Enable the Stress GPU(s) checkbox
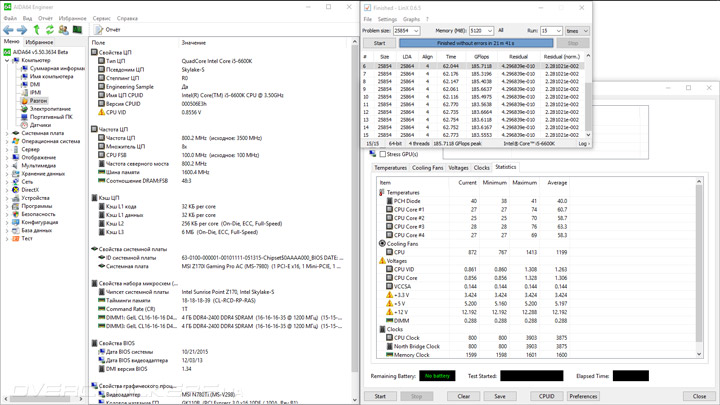Screen dimensions: 720x405 coord(382,154)
